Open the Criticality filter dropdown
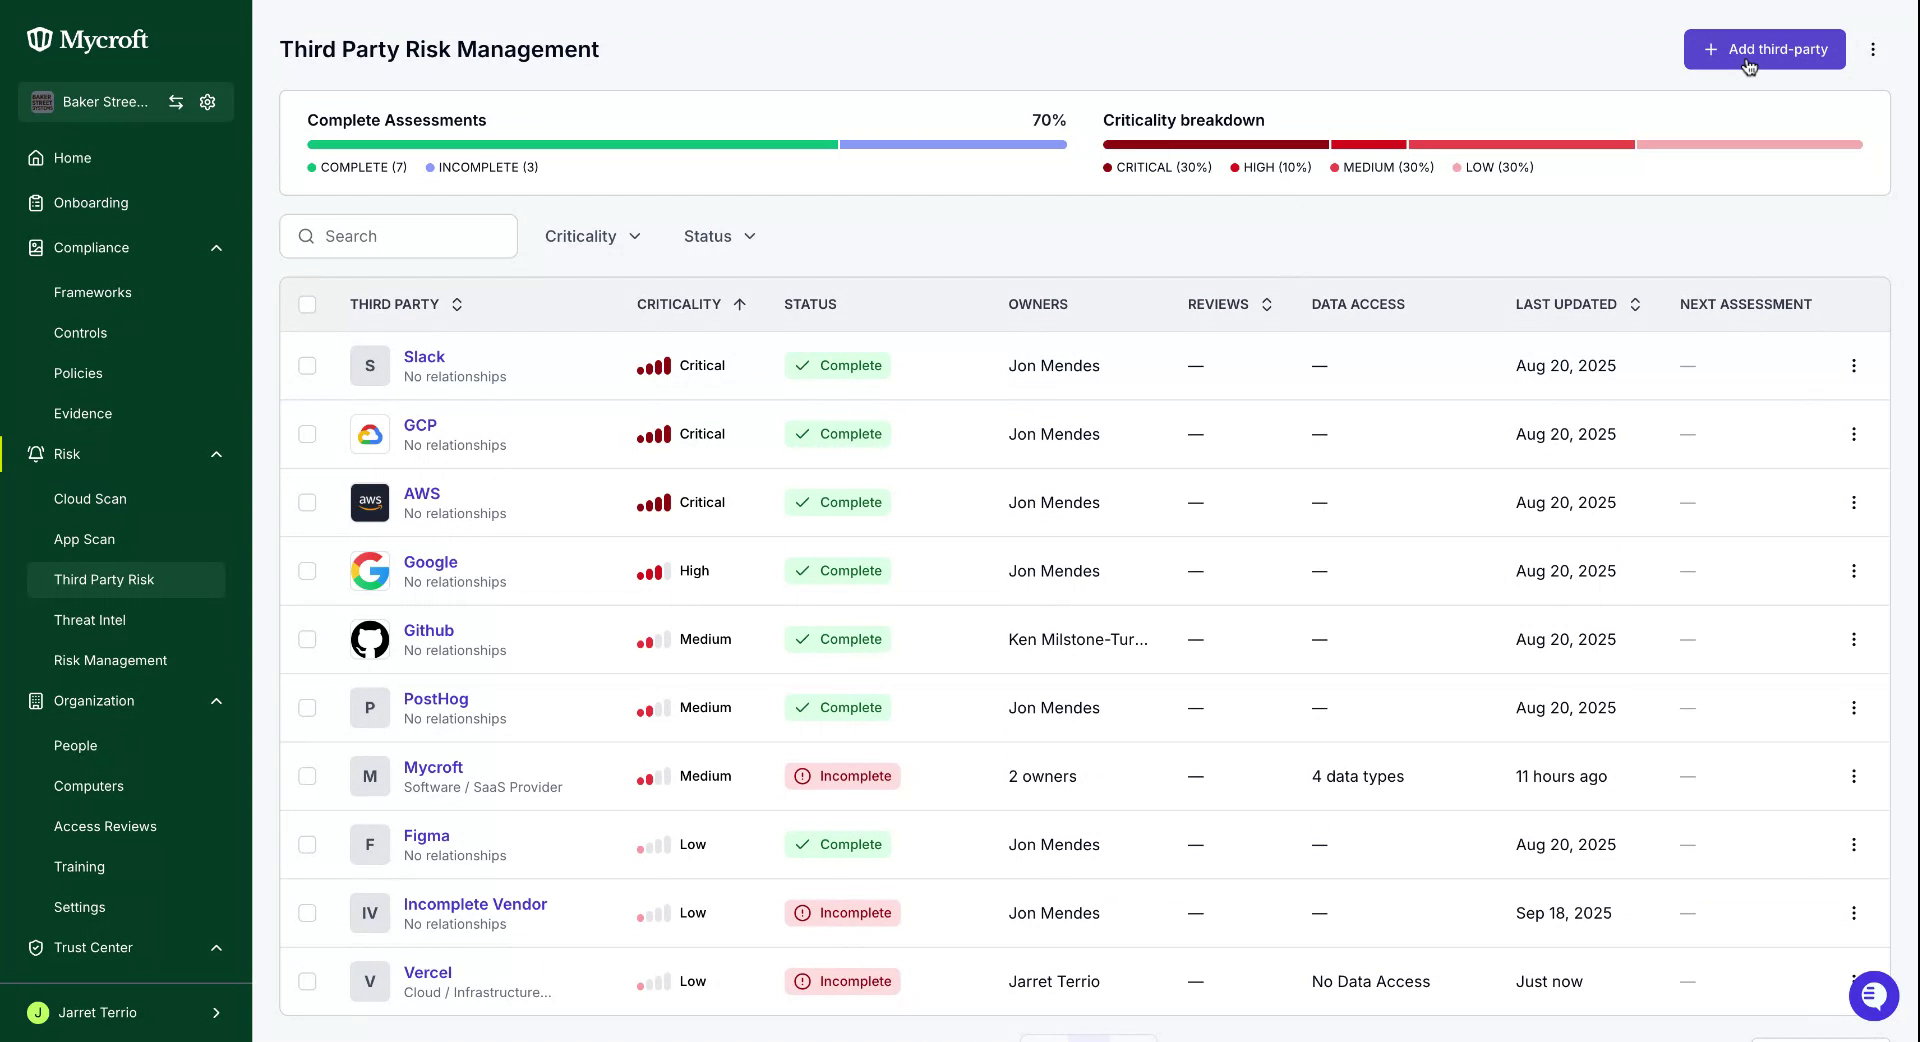Screen dimensions: 1920x1042 coord(593,237)
